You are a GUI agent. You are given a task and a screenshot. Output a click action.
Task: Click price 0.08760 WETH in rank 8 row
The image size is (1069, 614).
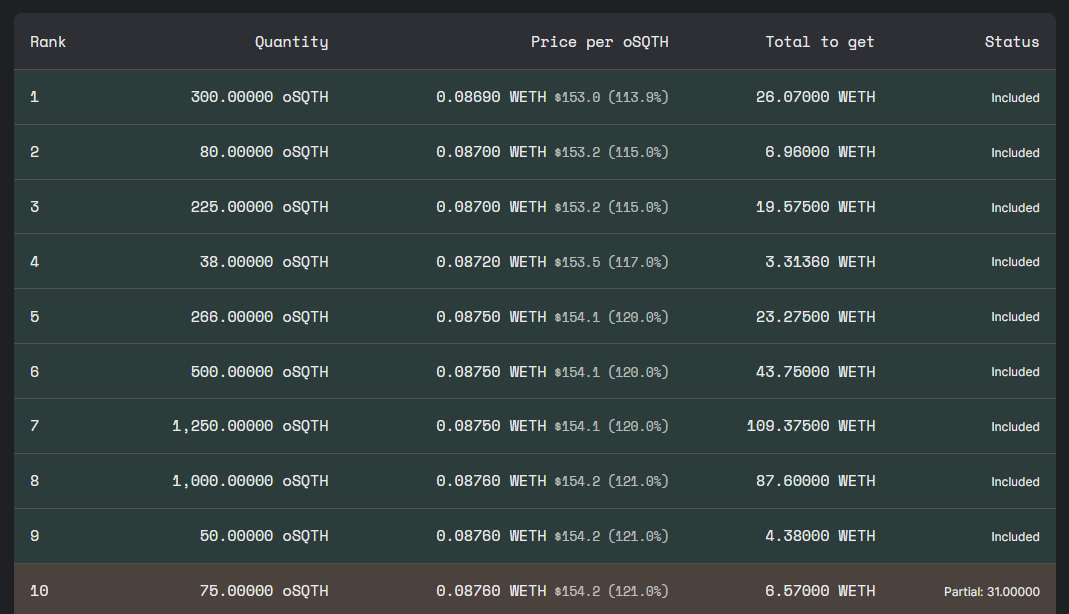(x=491, y=481)
